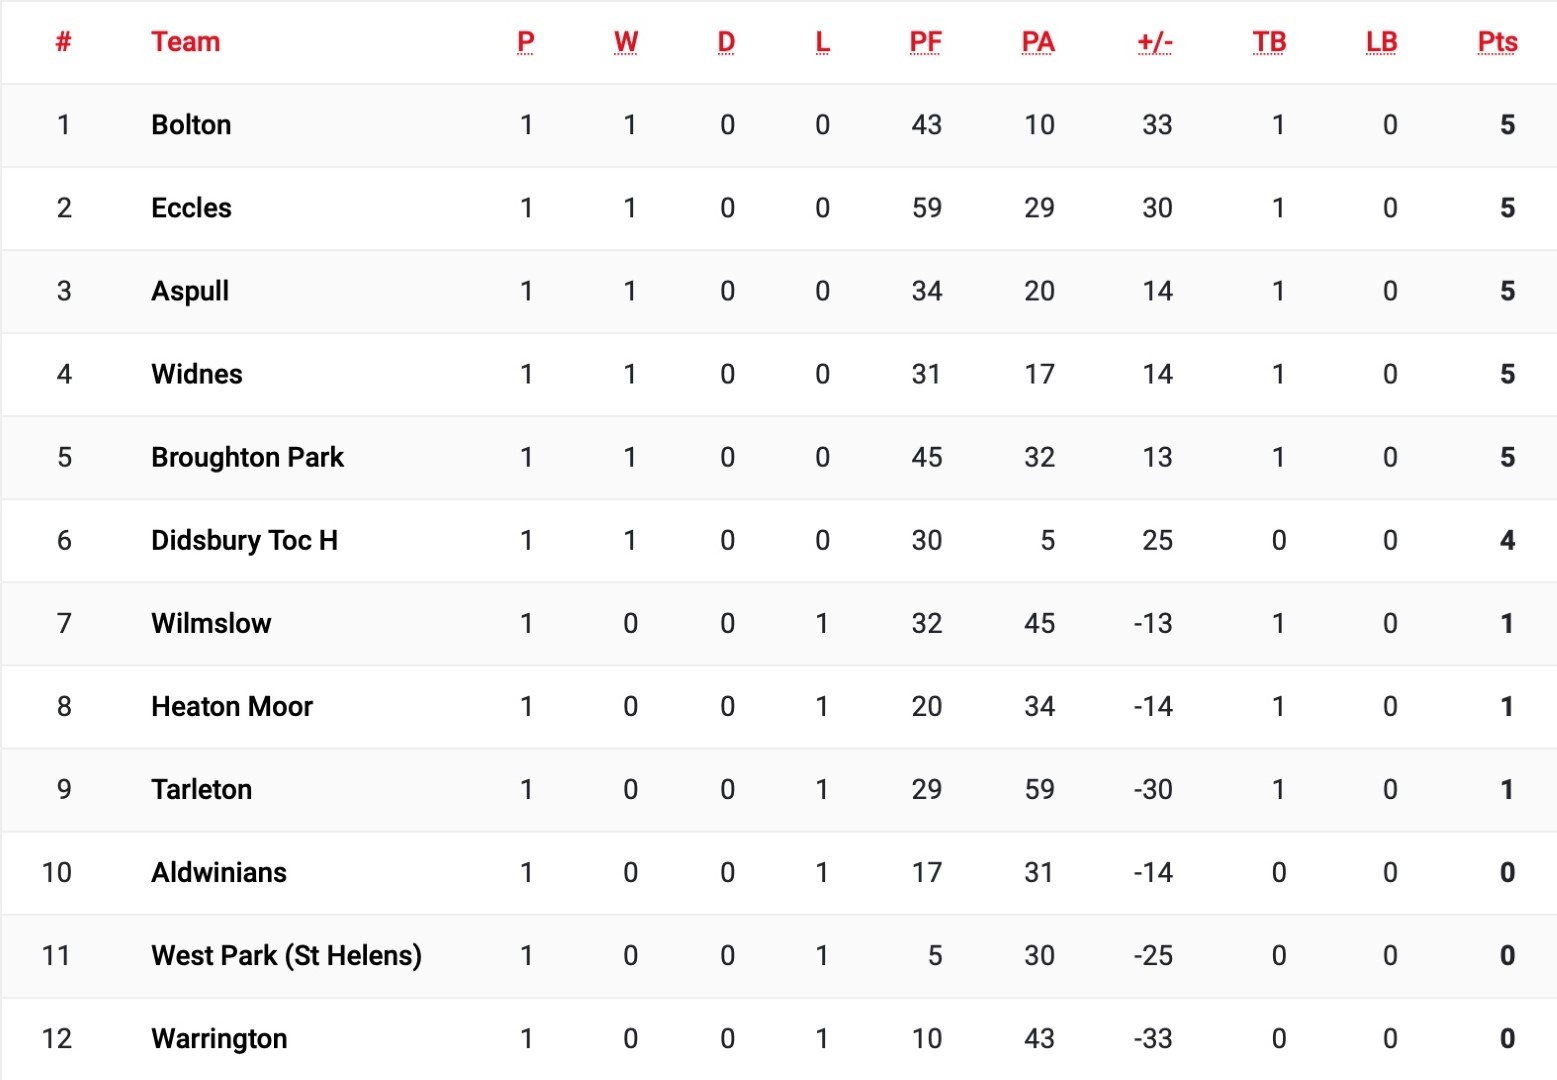Sort by PF column header

tap(925, 42)
